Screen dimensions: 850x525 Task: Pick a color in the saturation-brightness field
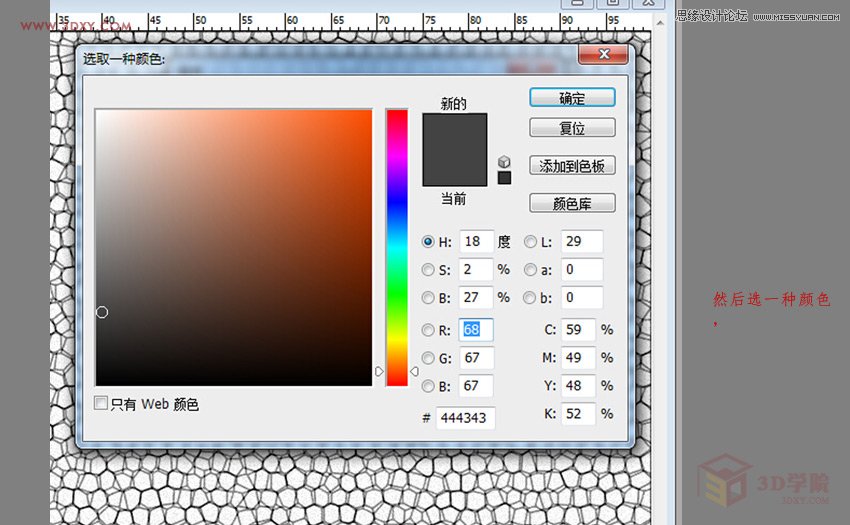tap(234, 248)
